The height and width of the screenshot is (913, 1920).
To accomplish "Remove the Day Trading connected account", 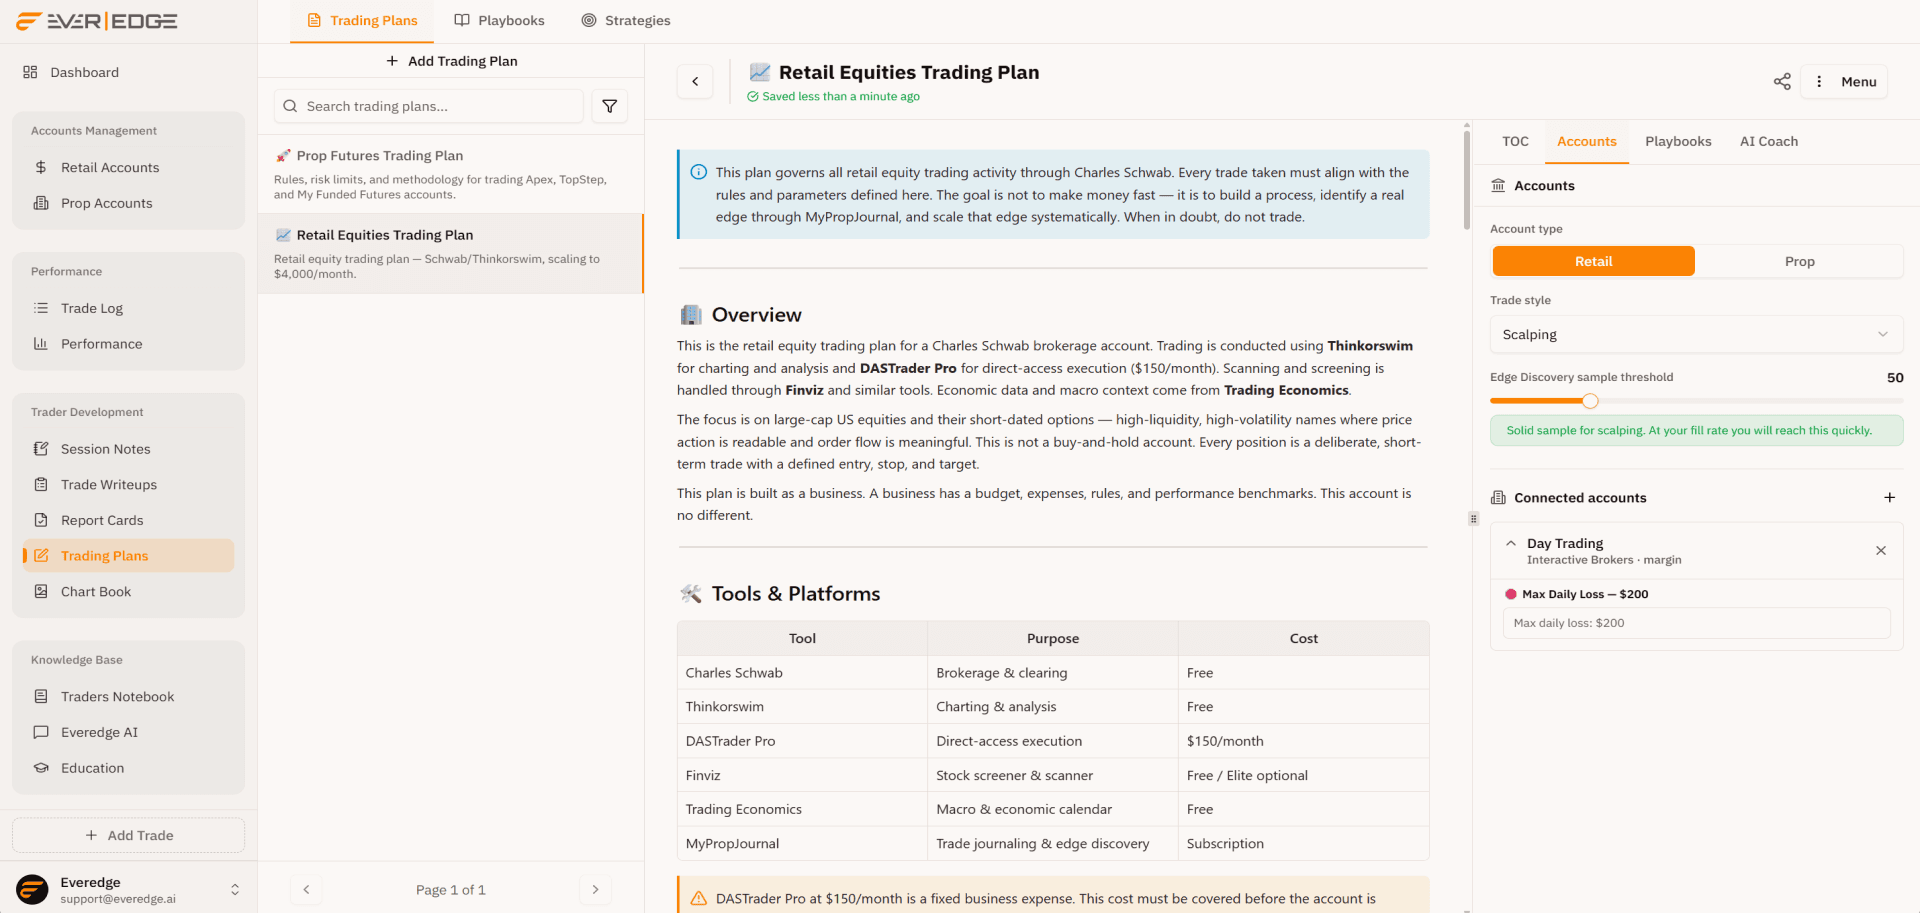I will click(x=1881, y=551).
